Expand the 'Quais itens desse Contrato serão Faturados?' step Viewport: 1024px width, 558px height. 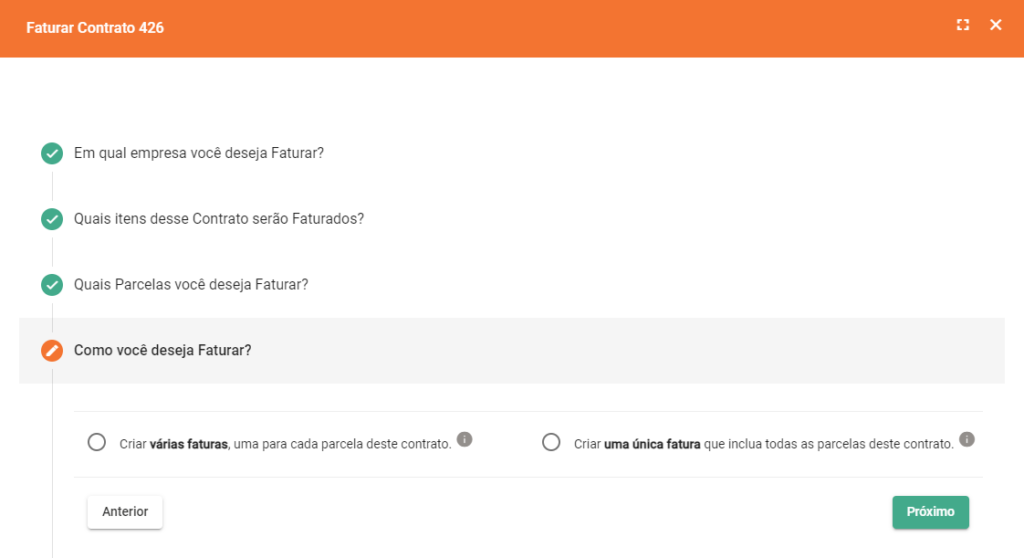(x=219, y=219)
